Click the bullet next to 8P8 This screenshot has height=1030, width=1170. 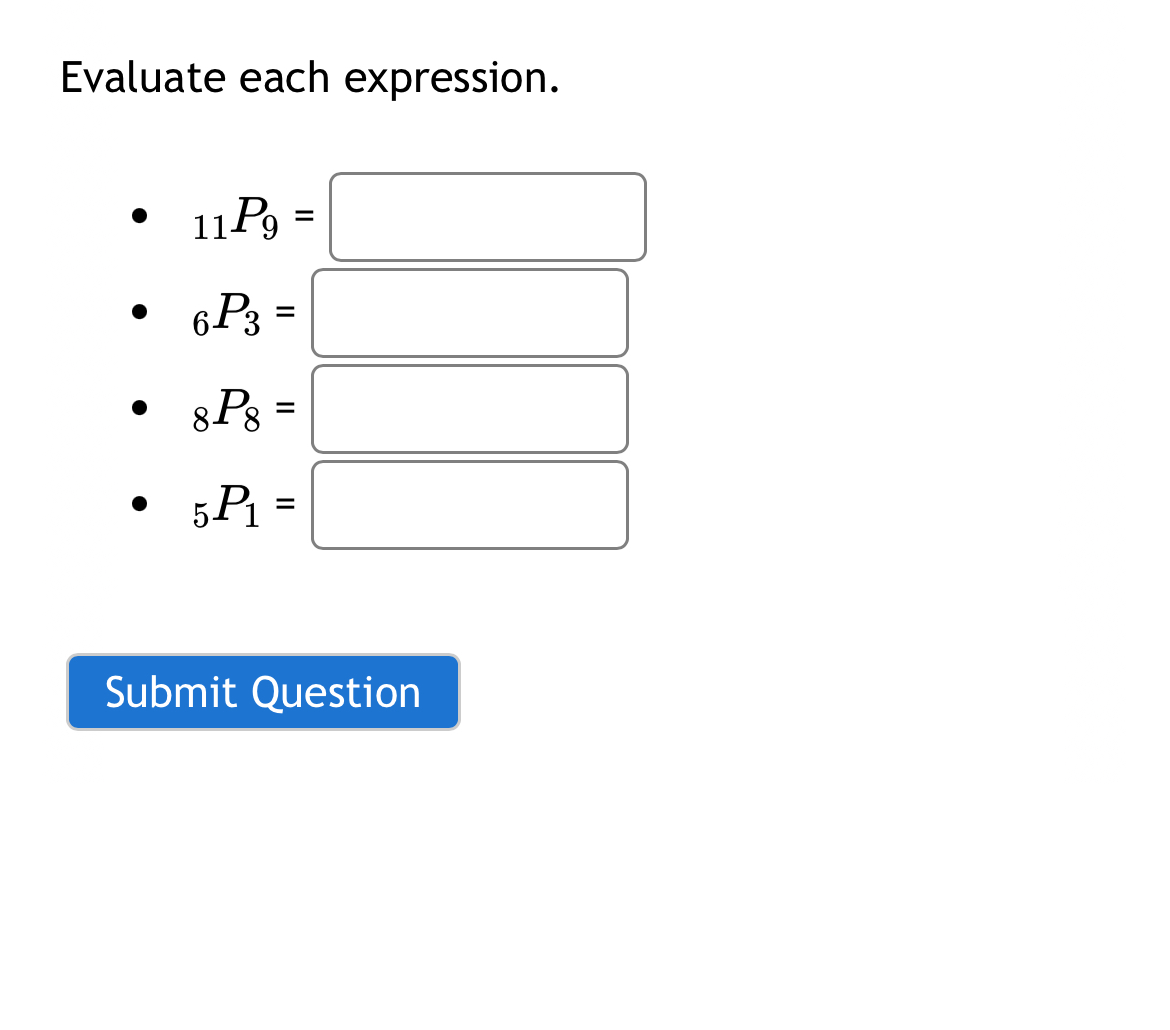click(x=139, y=406)
